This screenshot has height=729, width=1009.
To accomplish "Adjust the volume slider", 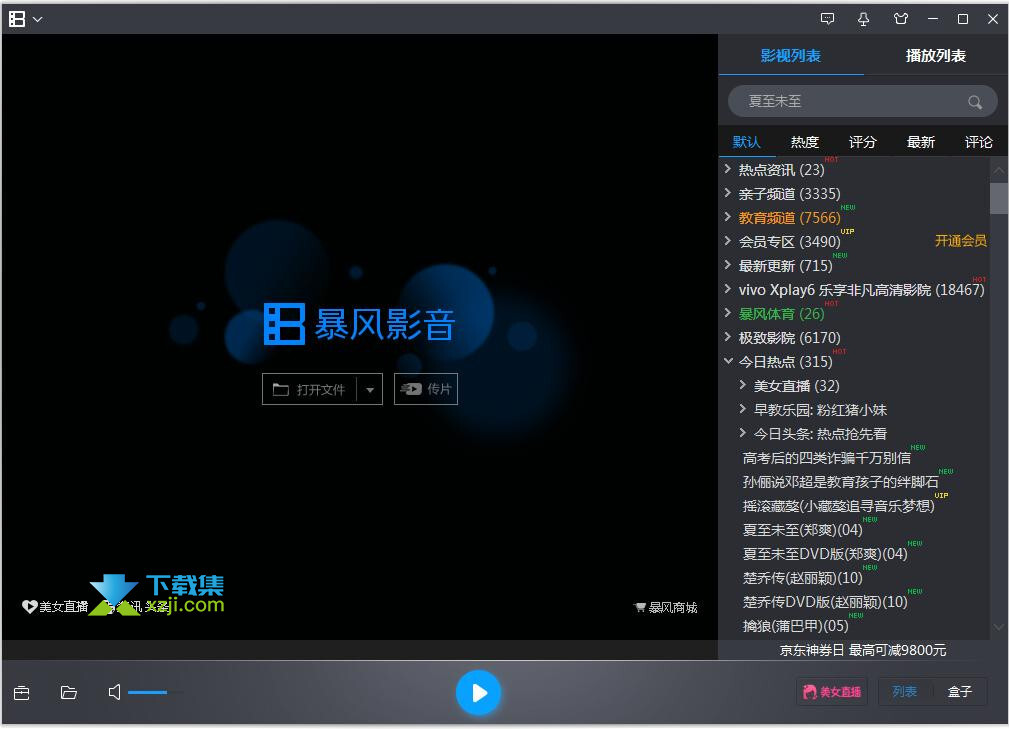I will click(x=154, y=692).
